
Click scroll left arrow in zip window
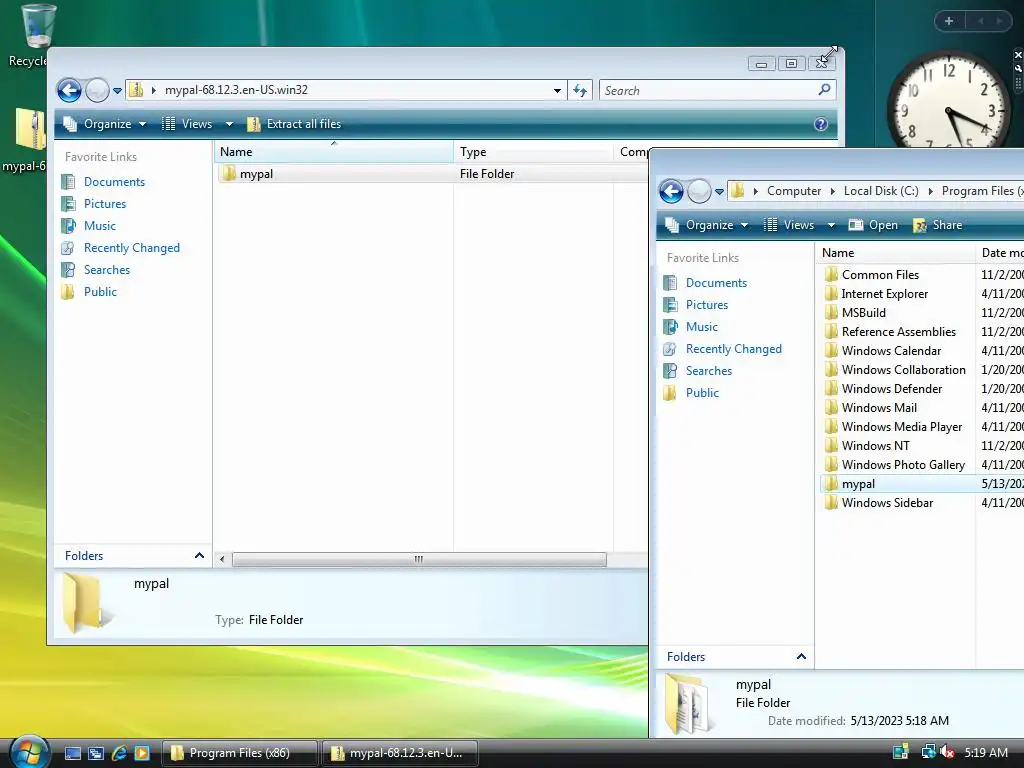tap(223, 559)
